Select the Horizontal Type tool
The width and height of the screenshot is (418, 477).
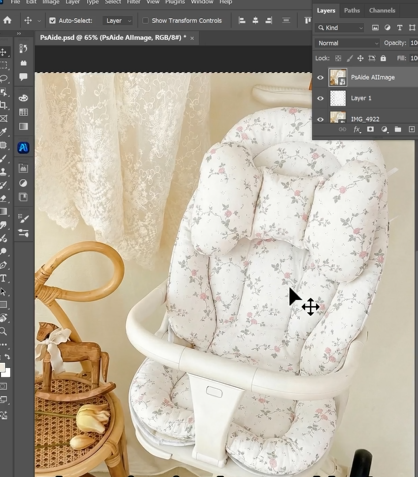pos(3,278)
